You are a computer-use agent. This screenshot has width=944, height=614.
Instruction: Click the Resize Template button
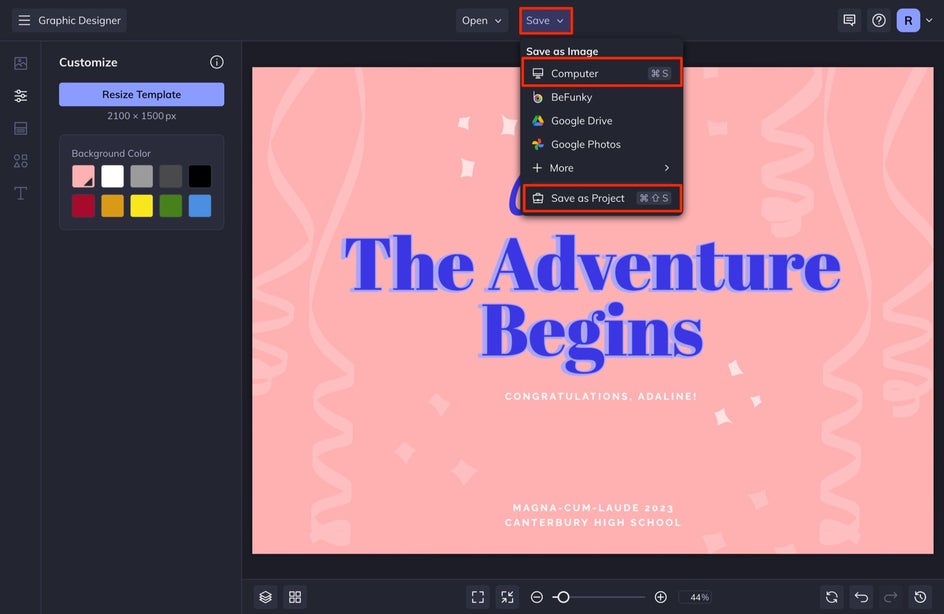point(141,95)
